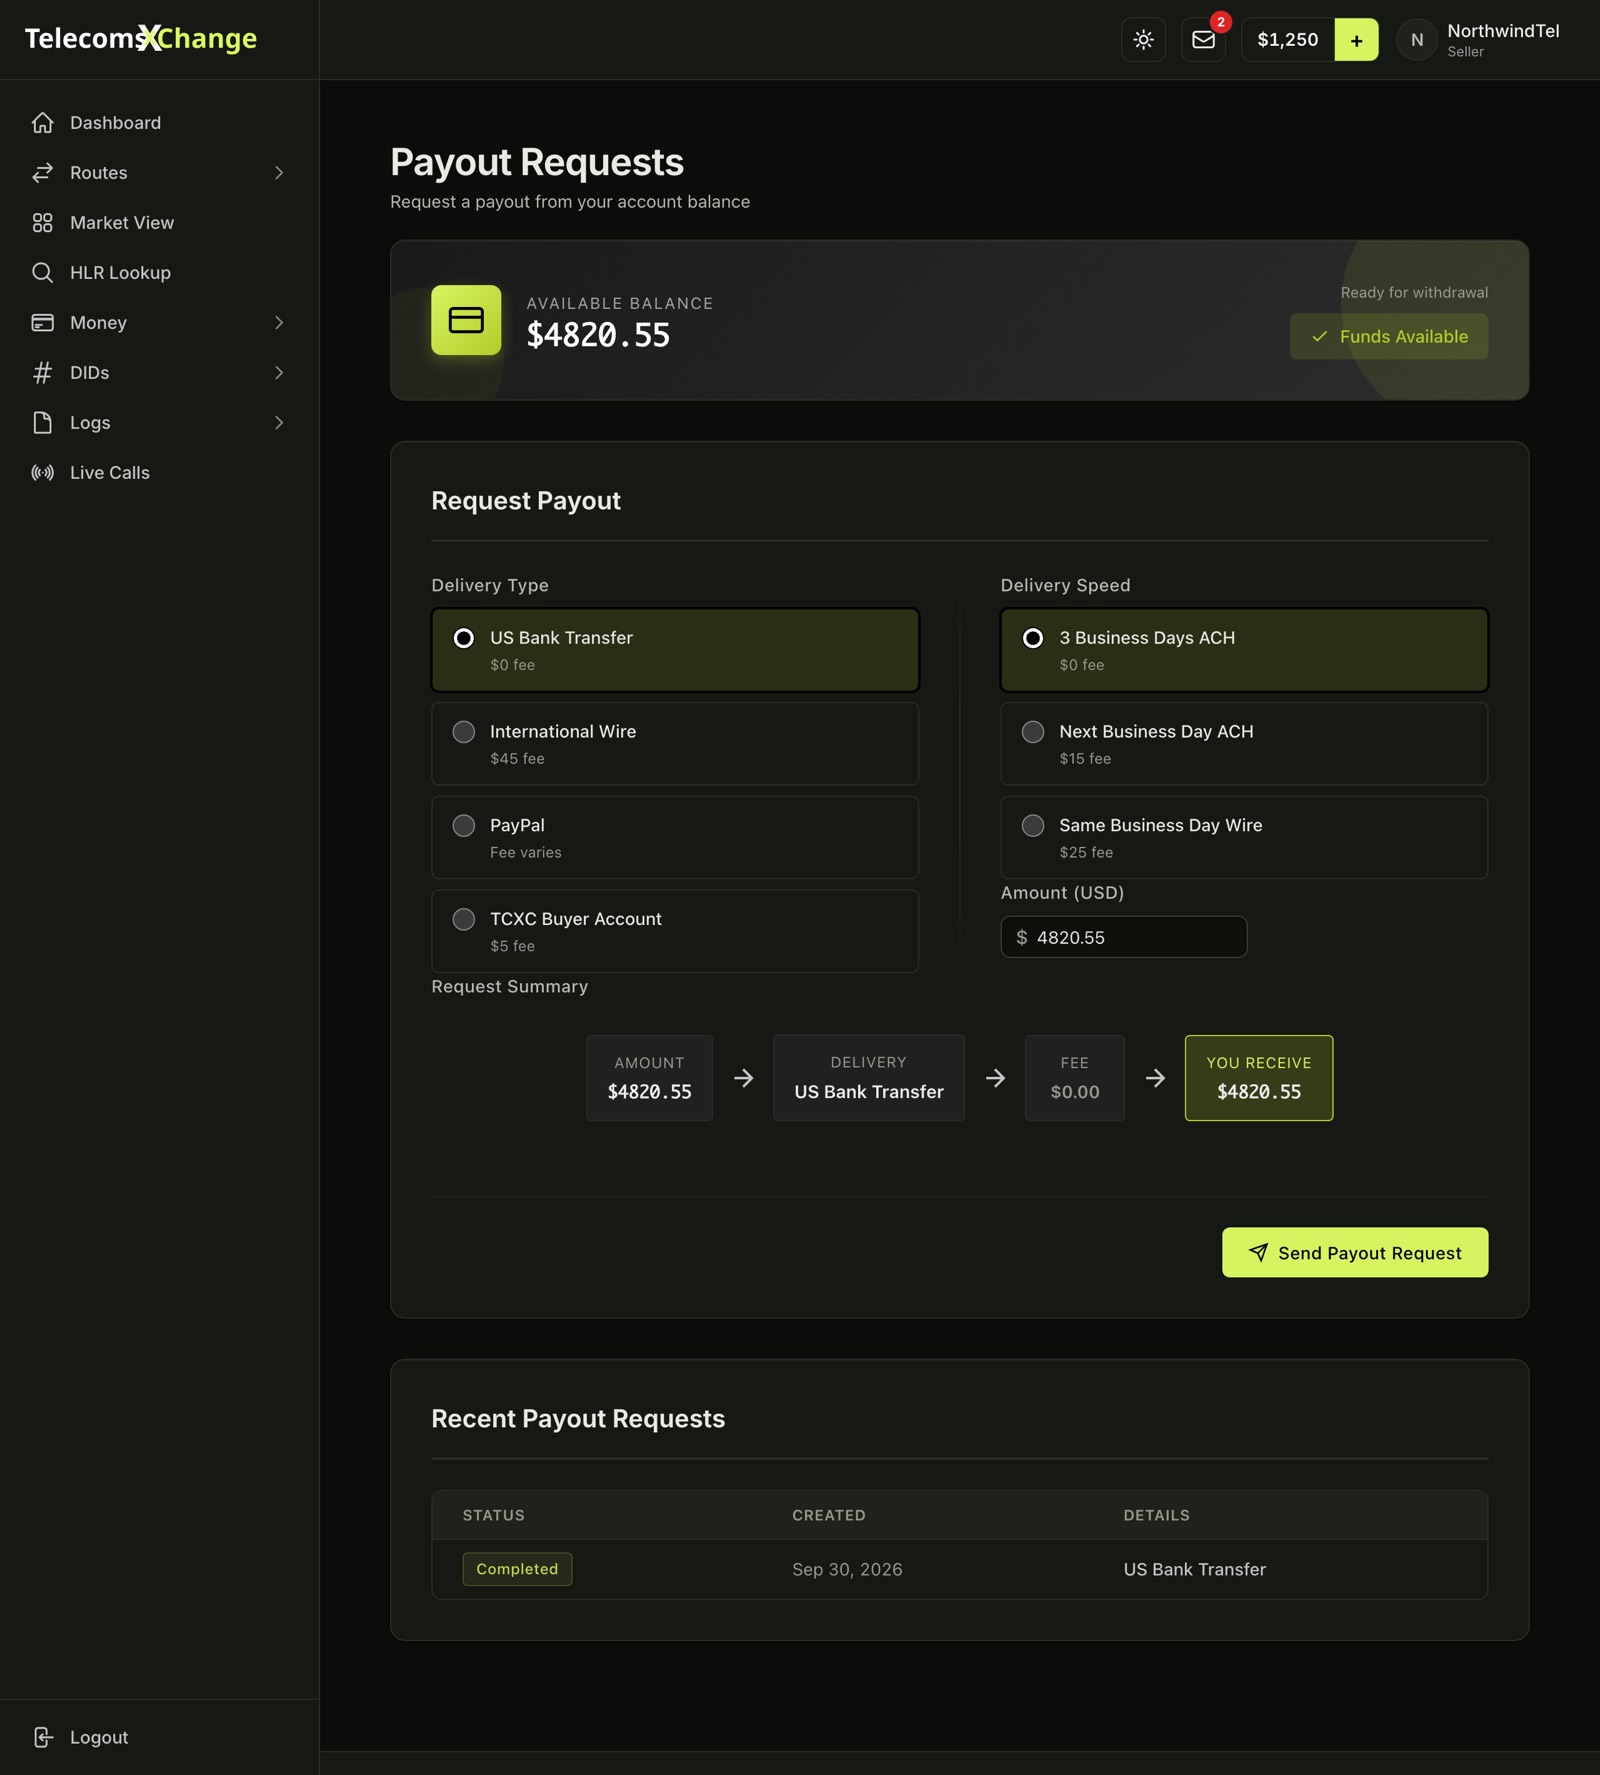Select Same Business Day Wire speed

1244,838
